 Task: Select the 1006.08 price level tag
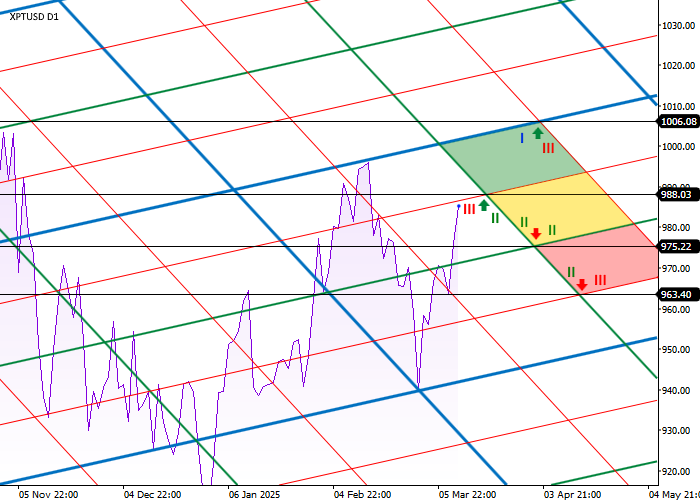678,122
